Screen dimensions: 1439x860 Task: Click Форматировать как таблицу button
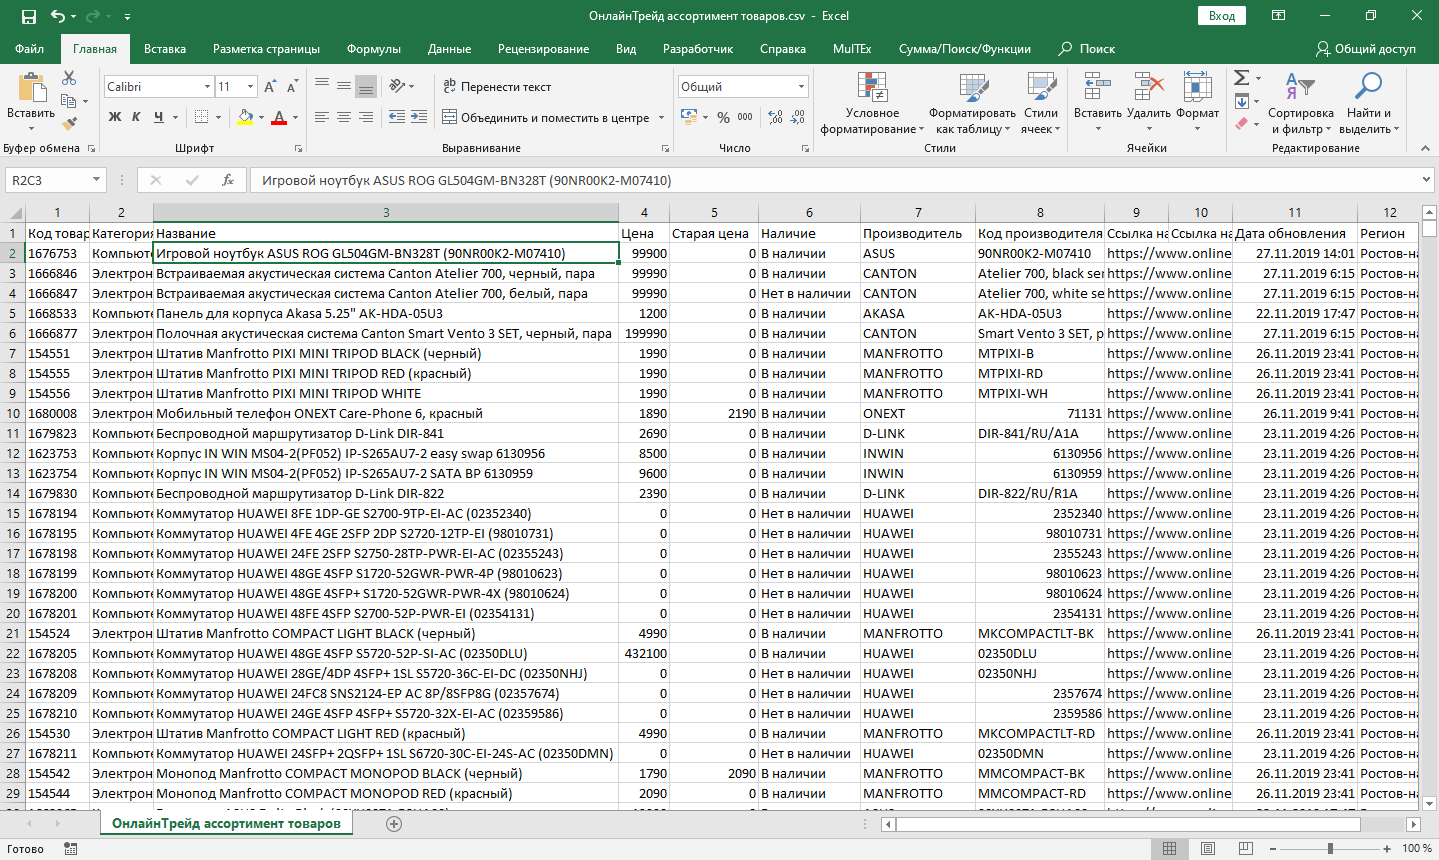[x=972, y=104]
